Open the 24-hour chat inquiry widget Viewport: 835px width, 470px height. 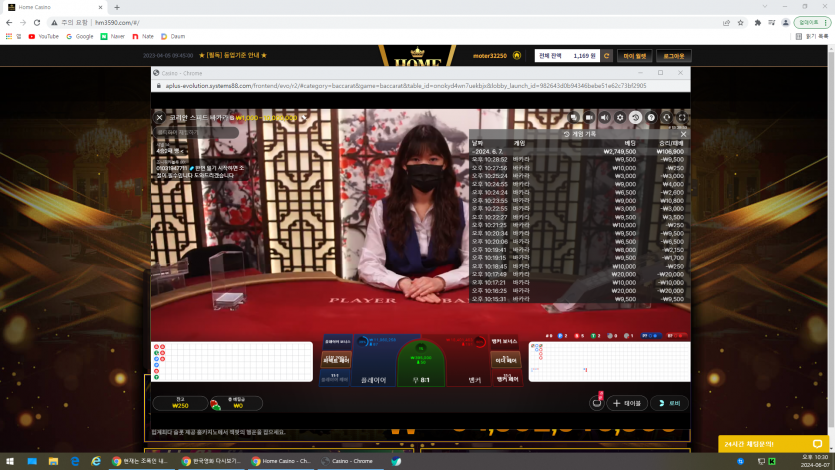[x=773, y=444]
